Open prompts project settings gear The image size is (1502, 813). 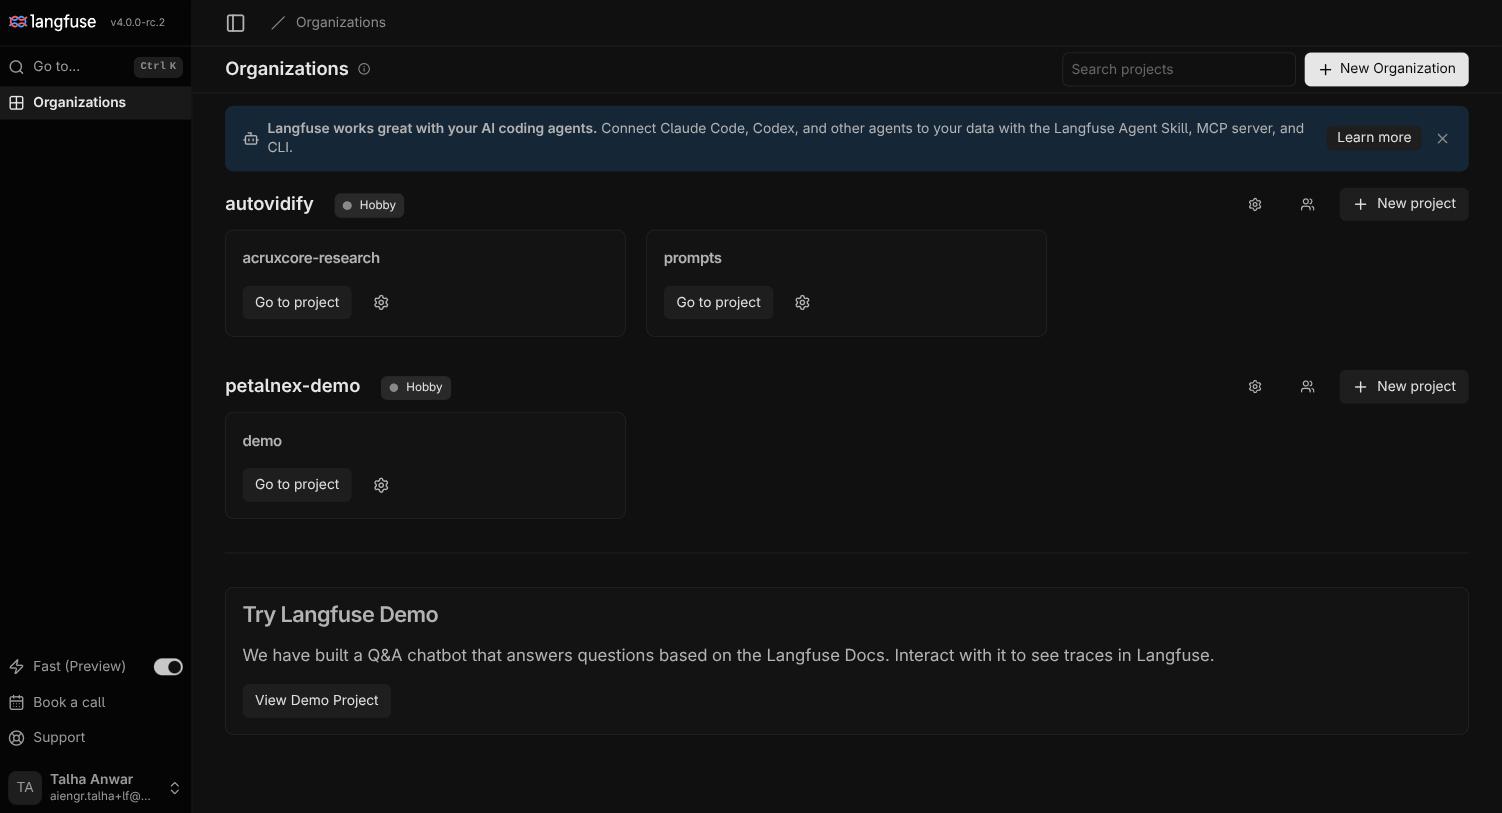[x=802, y=302]
